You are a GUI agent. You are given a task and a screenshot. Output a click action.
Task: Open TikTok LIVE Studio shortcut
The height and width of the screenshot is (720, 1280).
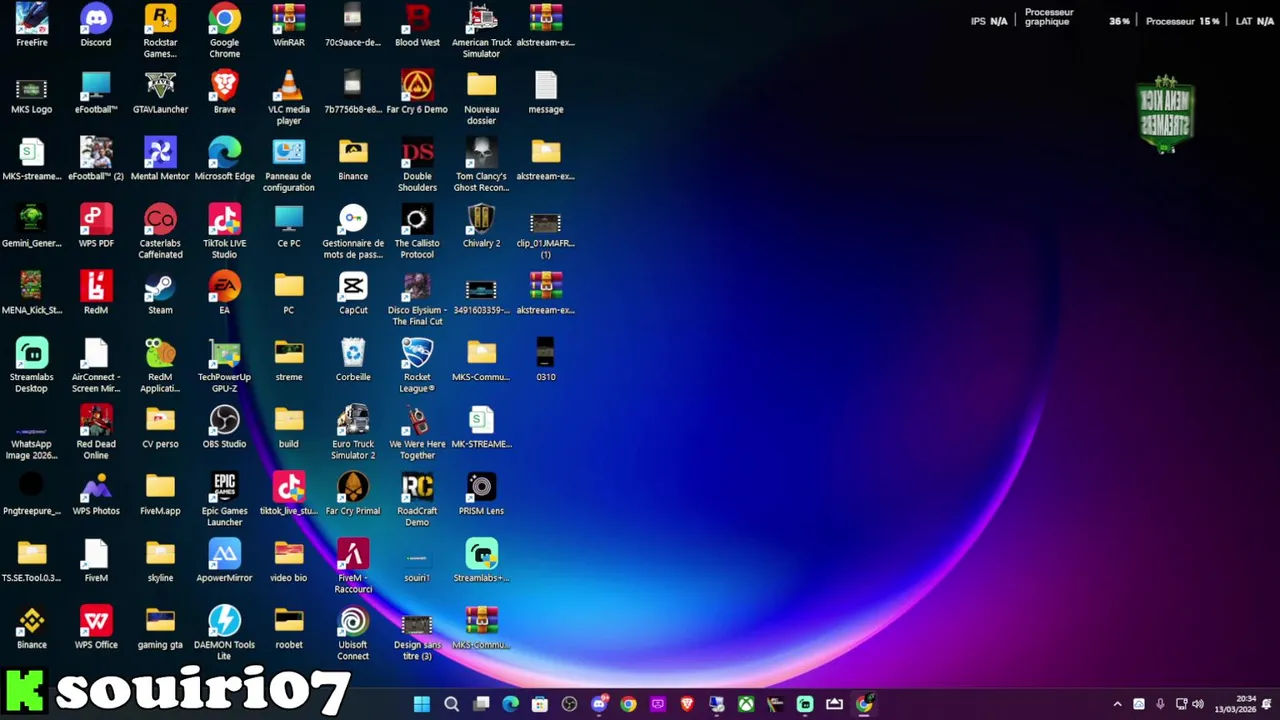224,232
